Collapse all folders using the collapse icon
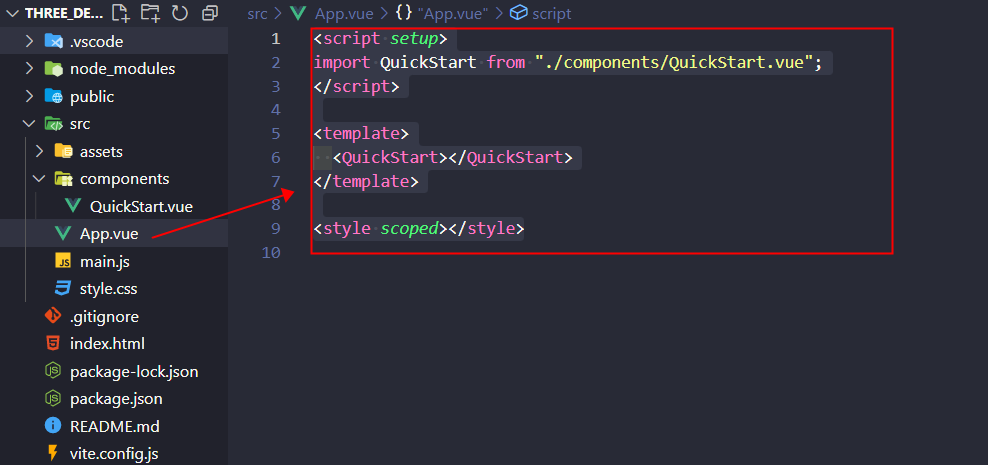This screenshot has width=988, height=465. (210, 13)
